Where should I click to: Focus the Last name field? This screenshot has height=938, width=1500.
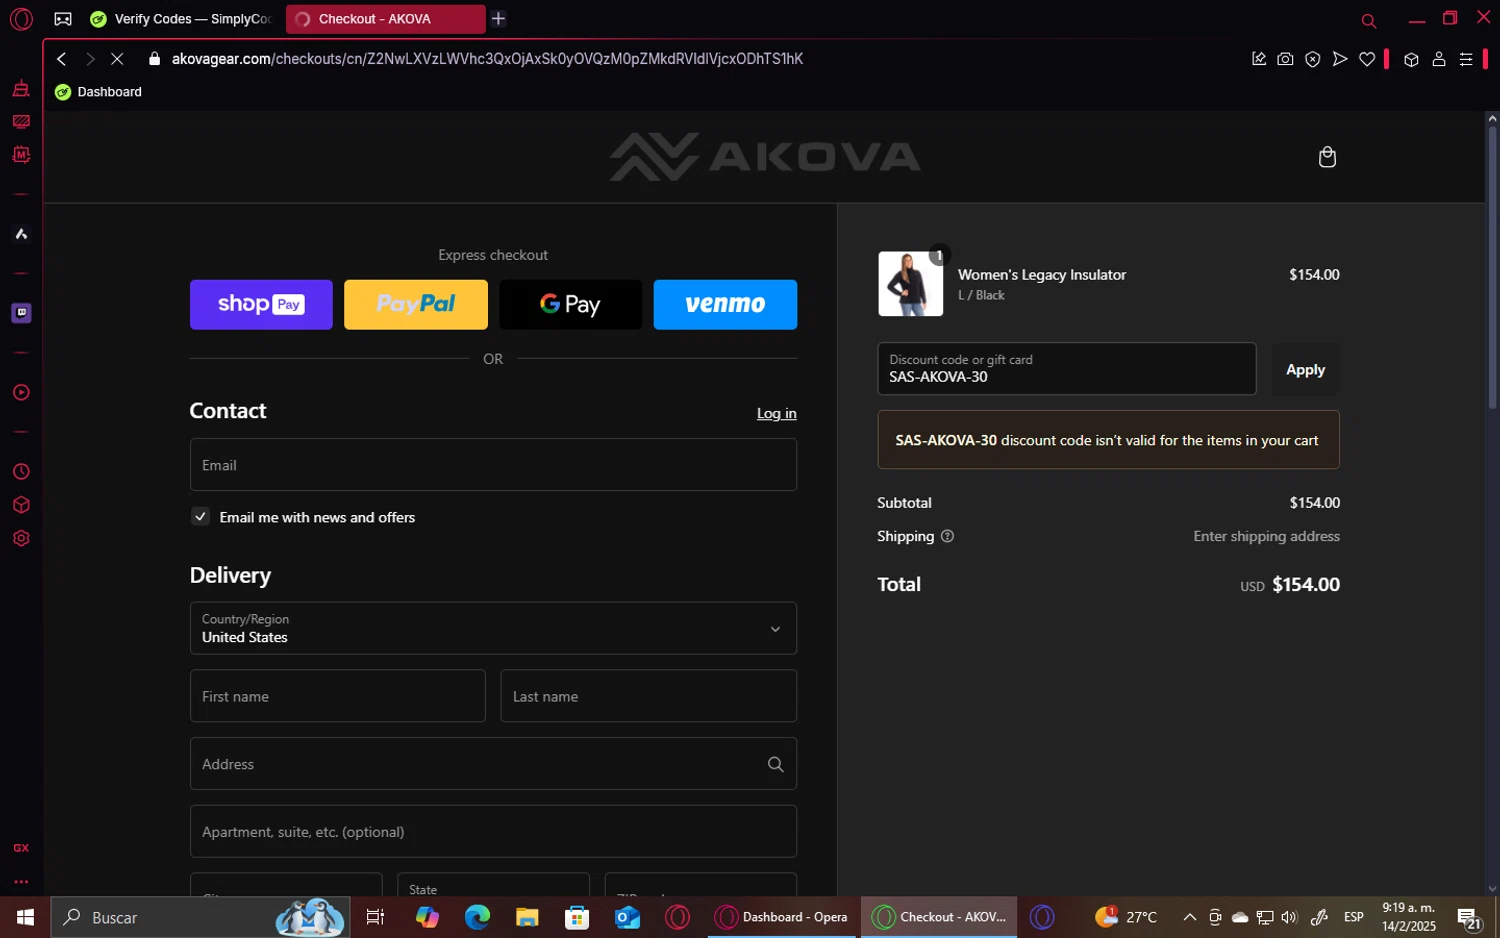[x=648, y=696]
